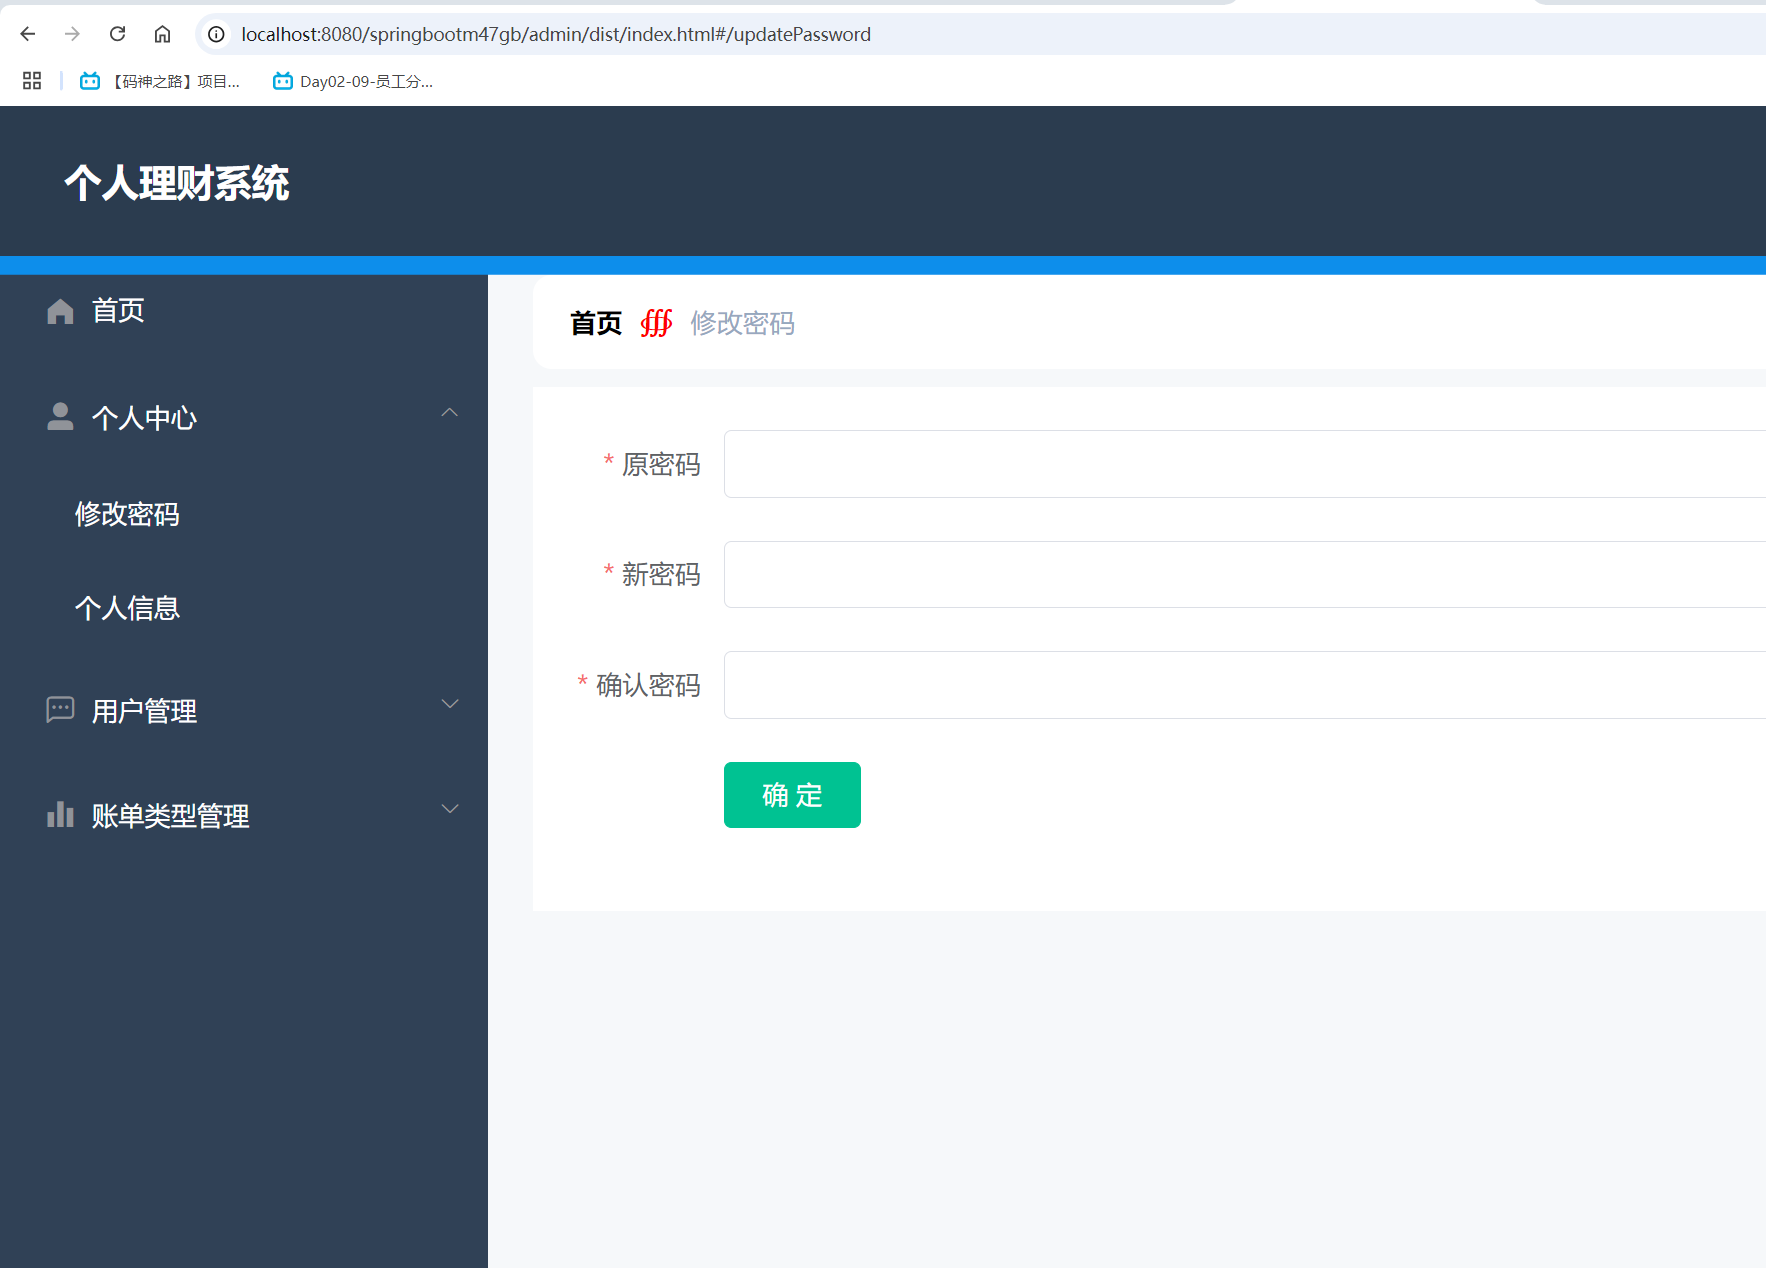
Task: Click inside the 确认密码 input field
Action: tap(1100, 685)
